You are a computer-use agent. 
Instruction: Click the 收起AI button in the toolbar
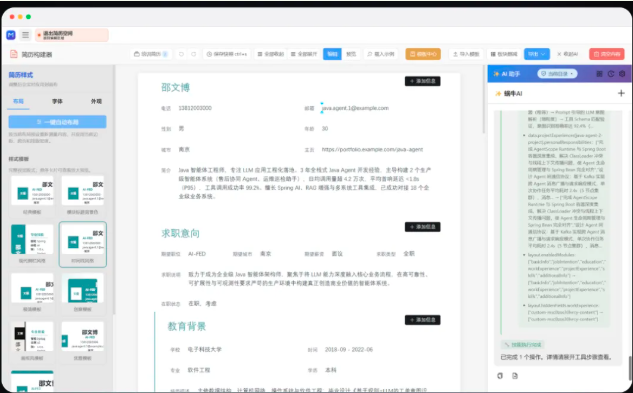point(568,54)
